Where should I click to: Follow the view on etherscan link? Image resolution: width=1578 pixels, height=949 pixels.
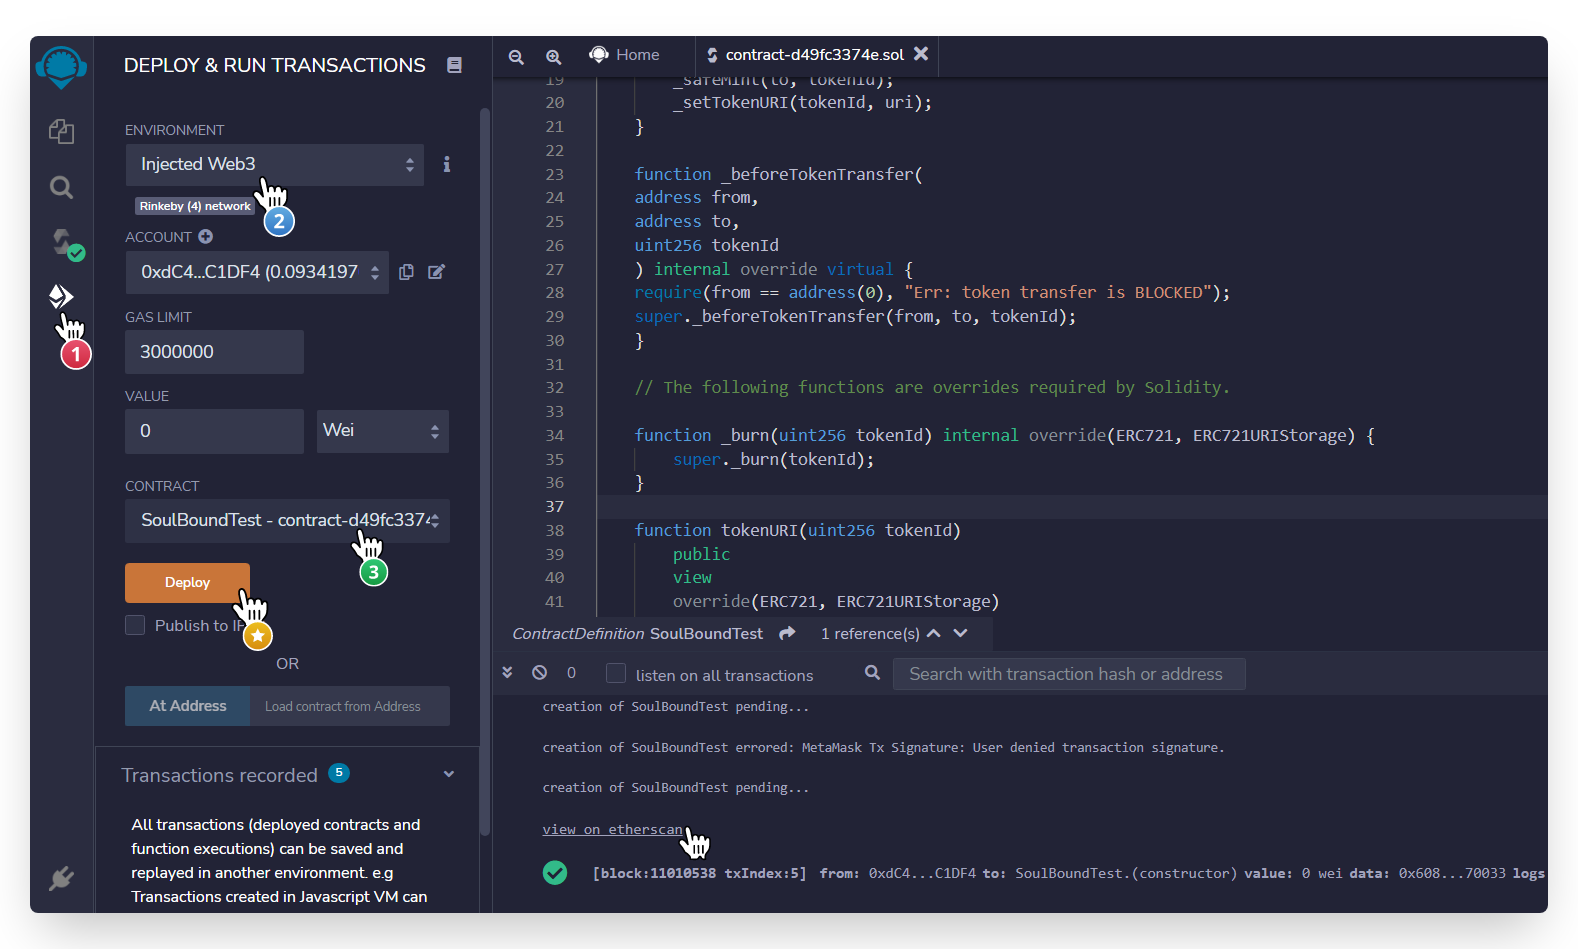(612, 829)
